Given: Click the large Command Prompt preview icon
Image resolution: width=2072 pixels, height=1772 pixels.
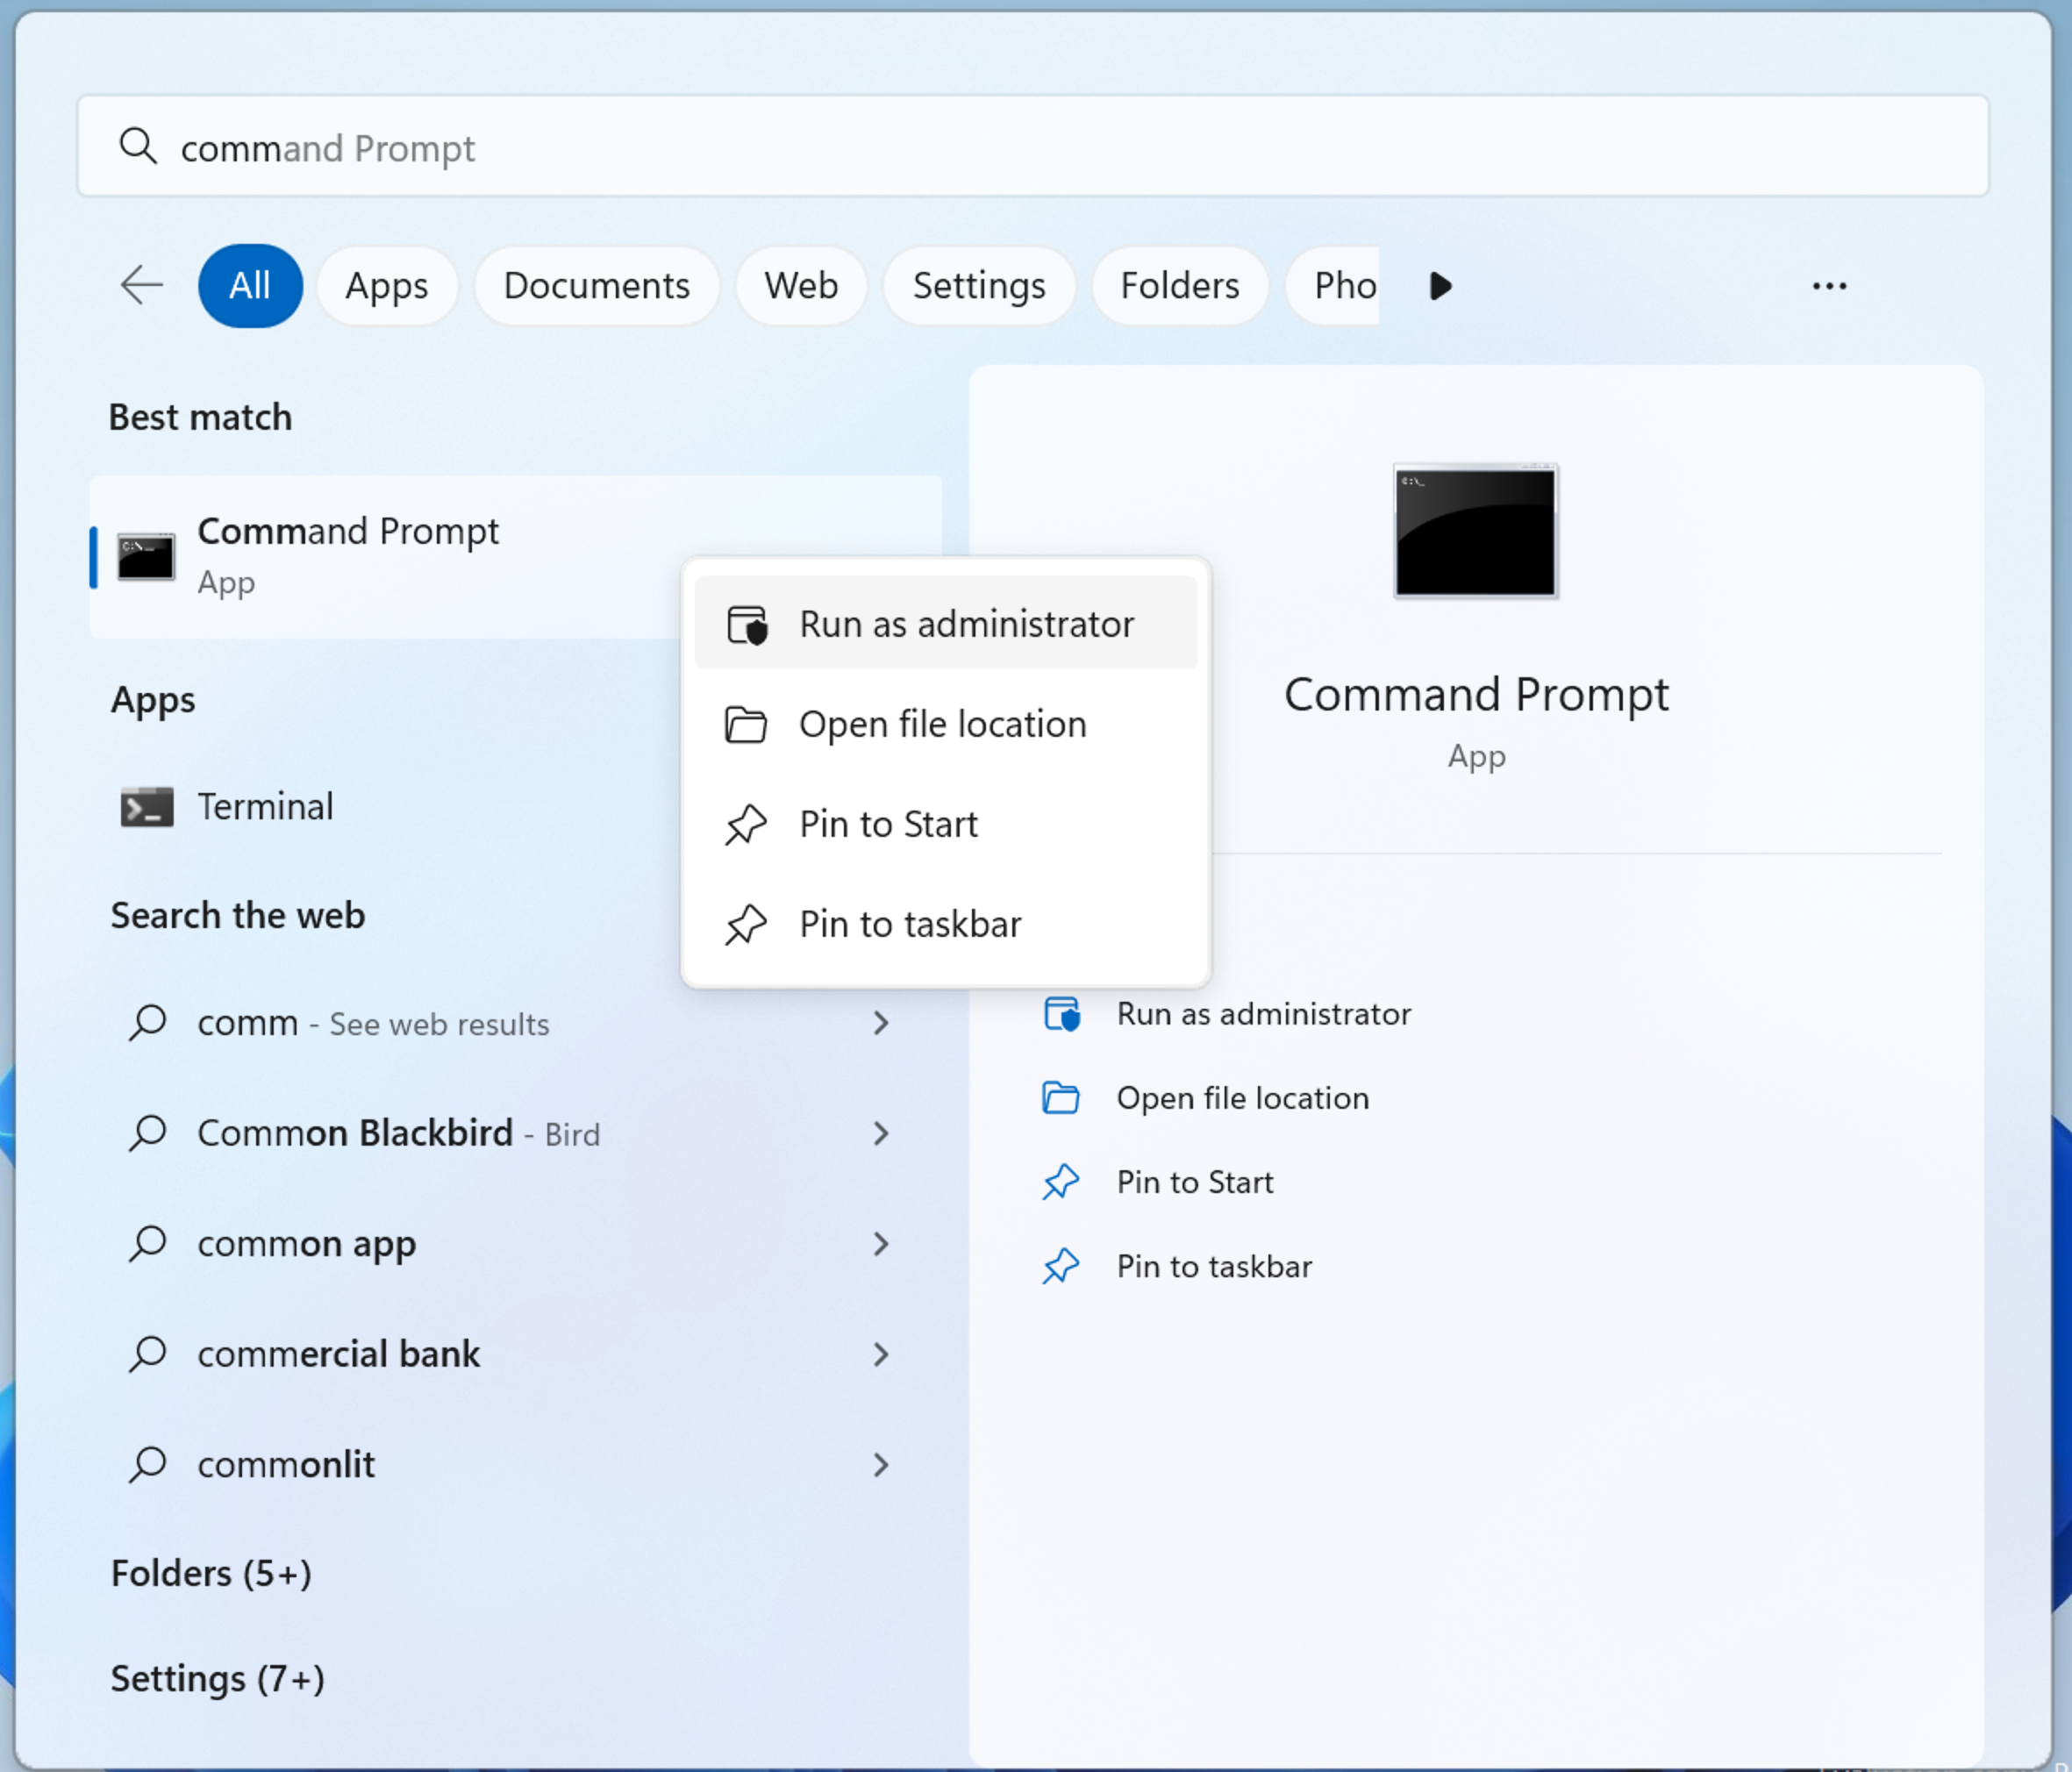Looking at the screenshot, I should (1475, 531).
